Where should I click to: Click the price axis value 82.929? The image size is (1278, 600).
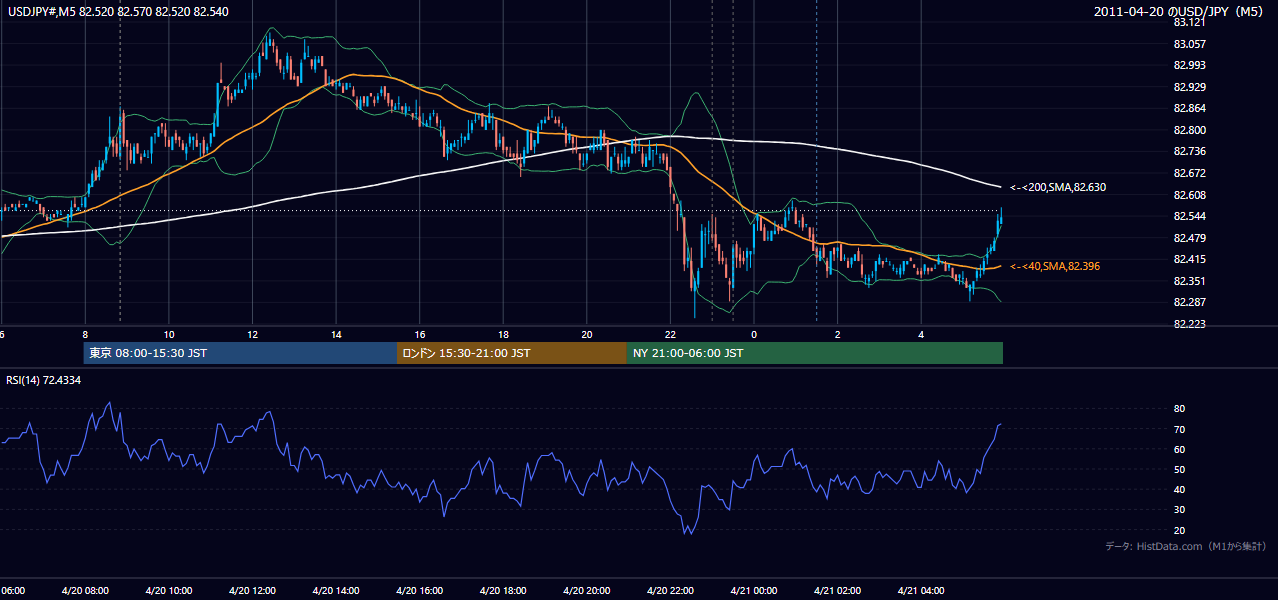click(x=1190, y=87)
